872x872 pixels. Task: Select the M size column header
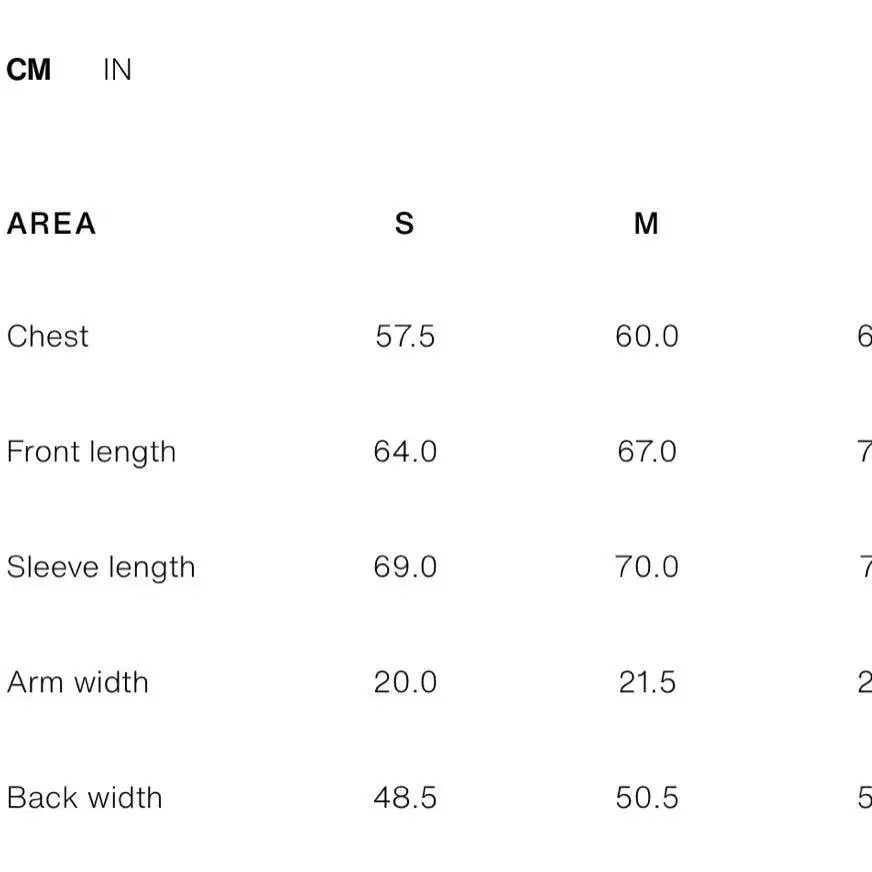coord(646,223)
